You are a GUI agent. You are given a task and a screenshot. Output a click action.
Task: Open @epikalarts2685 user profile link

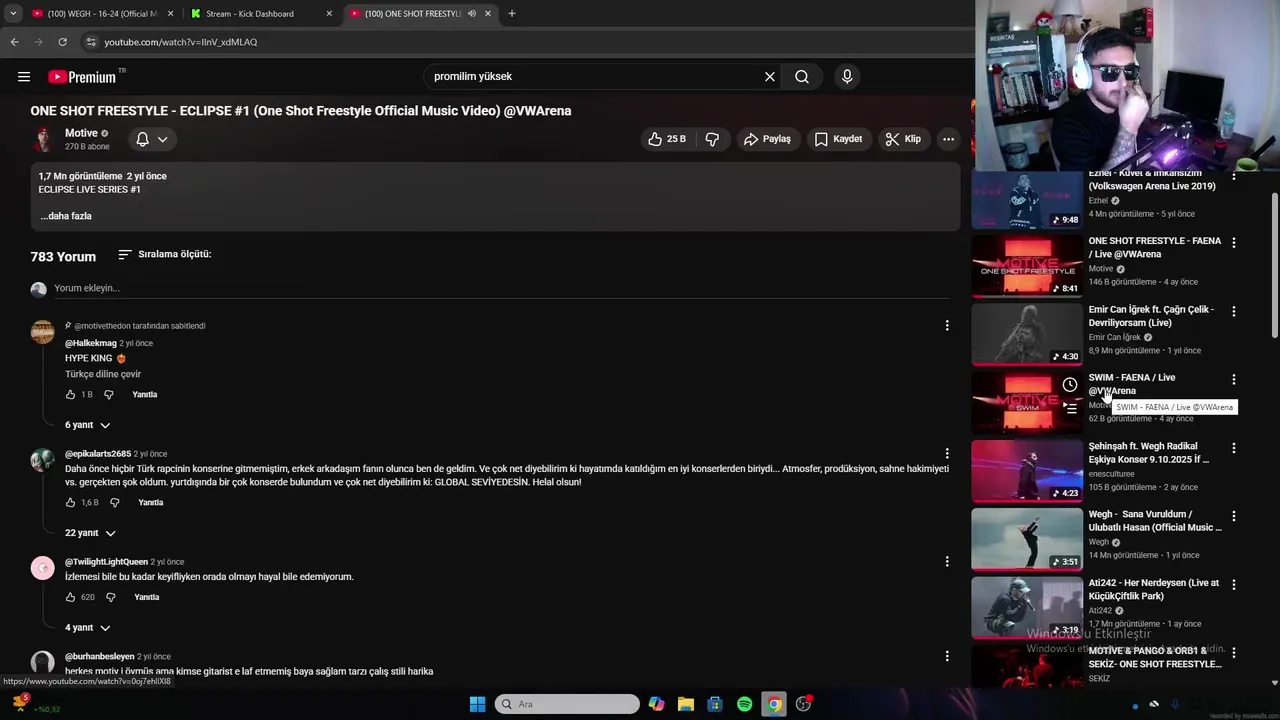click(98, 454)
